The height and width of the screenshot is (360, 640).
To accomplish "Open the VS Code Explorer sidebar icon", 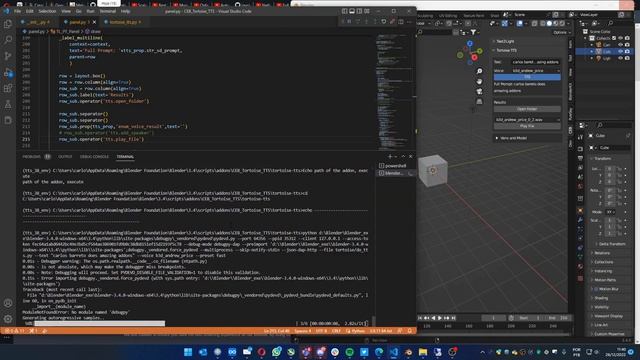I will coord(8,24).
